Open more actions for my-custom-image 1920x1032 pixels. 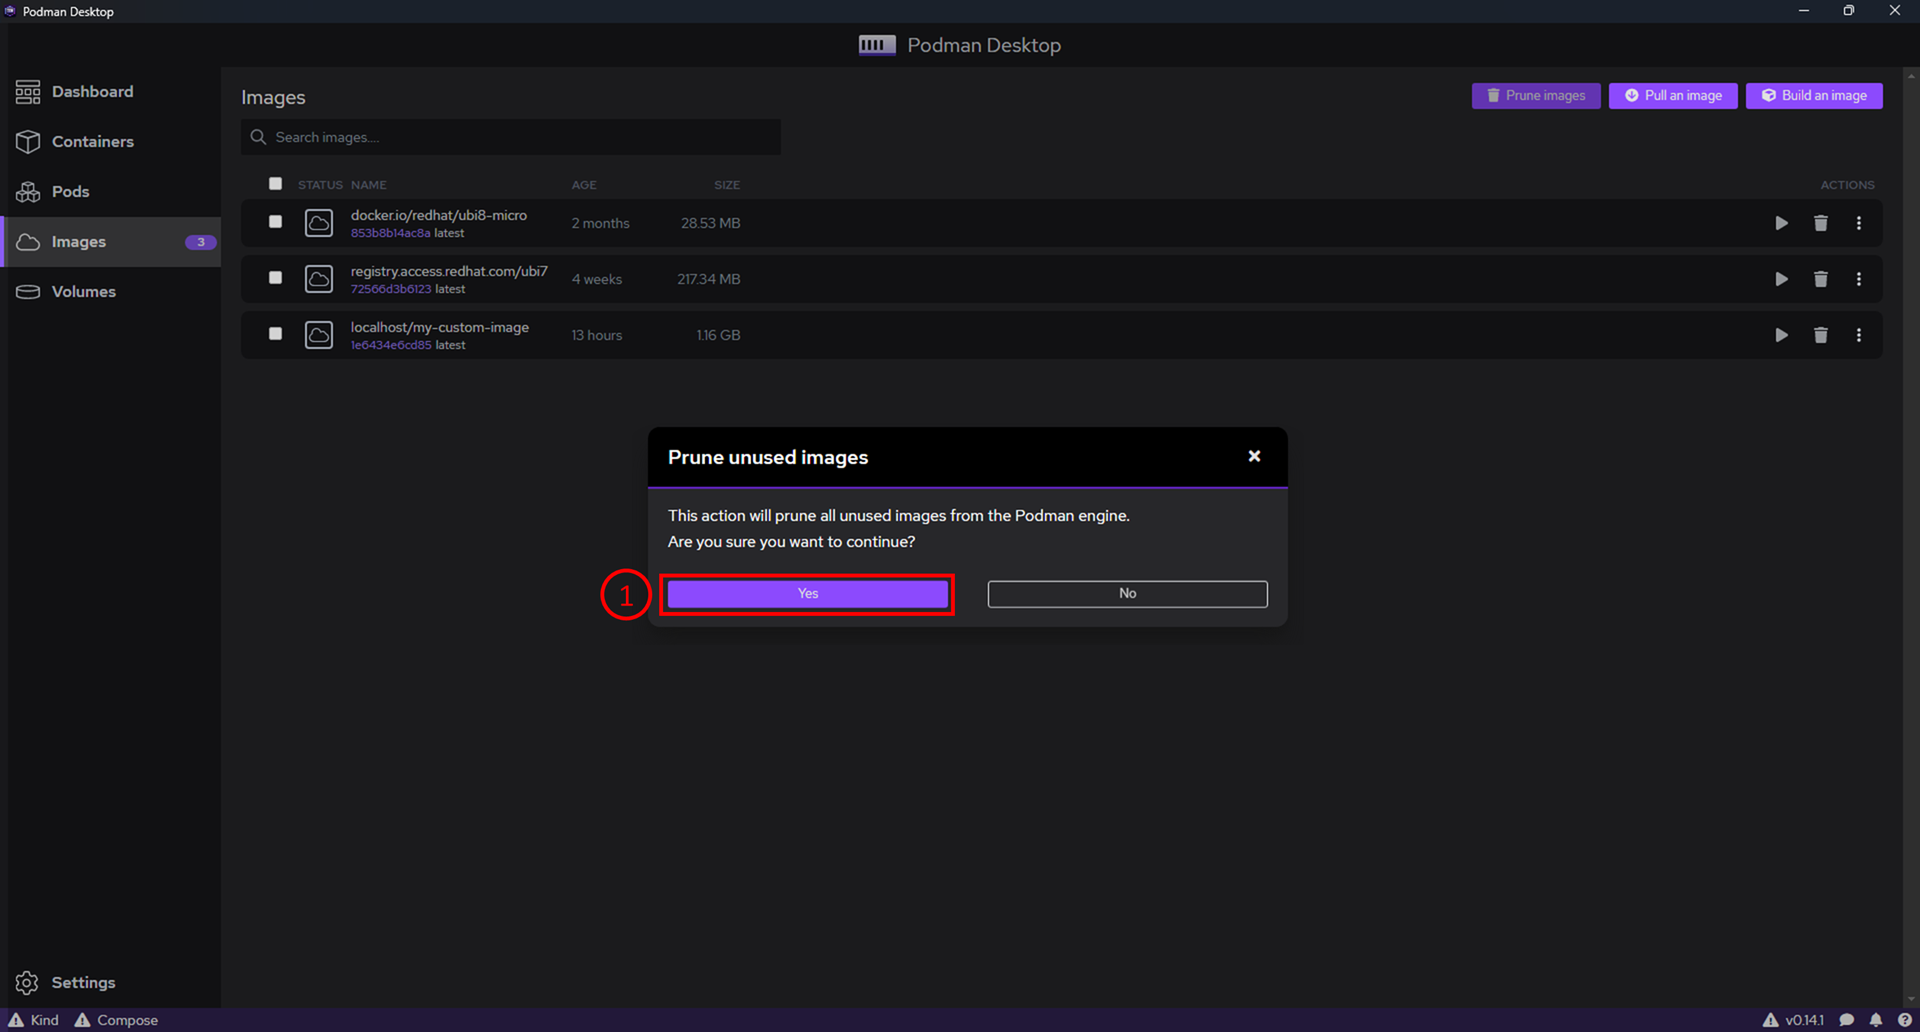coord(1859,335)
